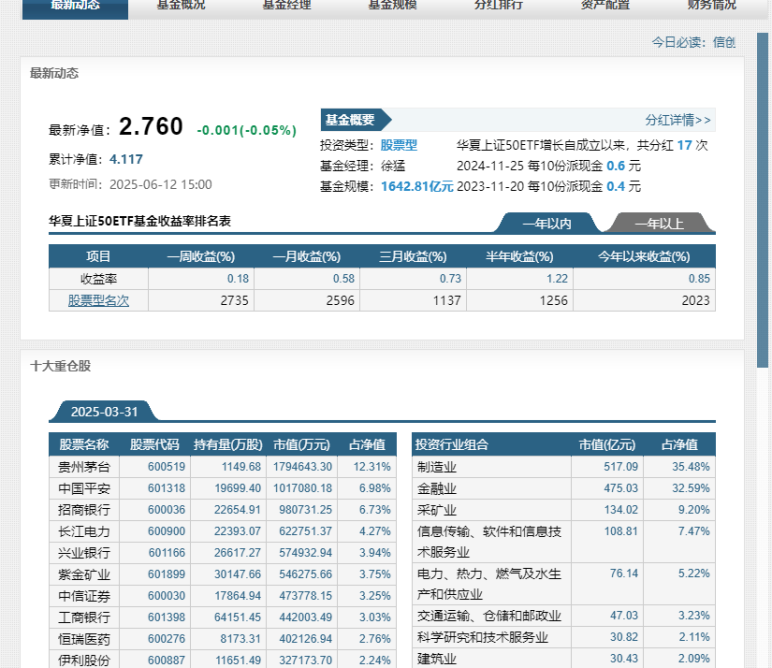Click the year-to-date return value 0.85
The image size is (772, 668).
699,279
